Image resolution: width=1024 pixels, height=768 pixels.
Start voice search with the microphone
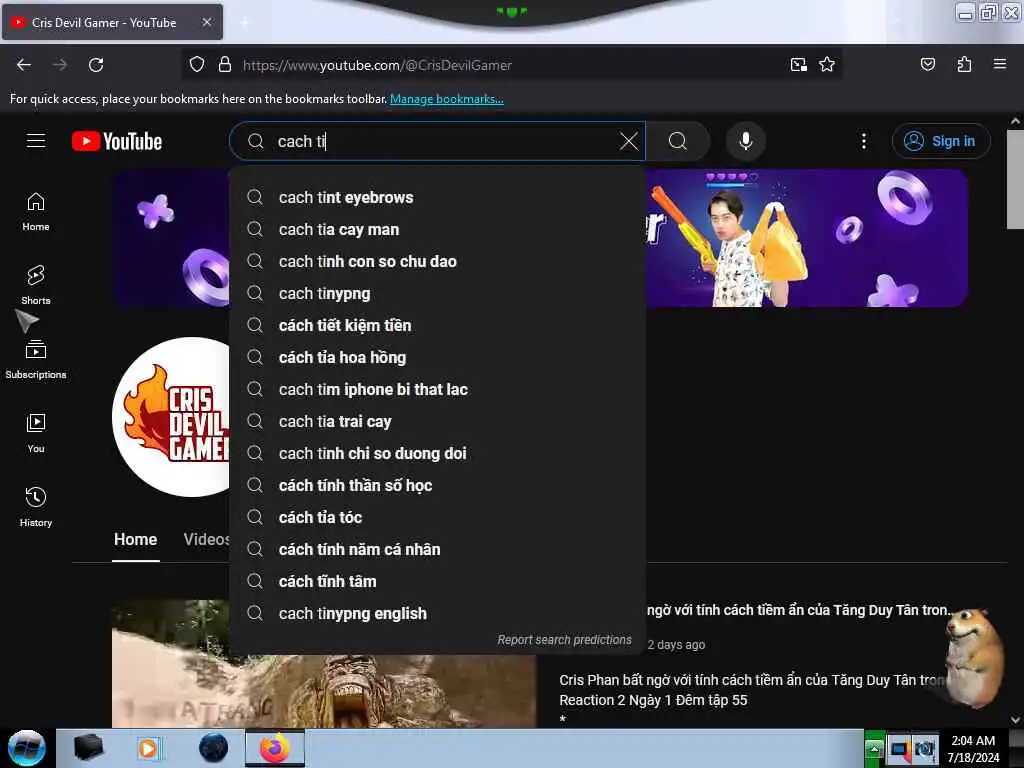pos(745,140)
